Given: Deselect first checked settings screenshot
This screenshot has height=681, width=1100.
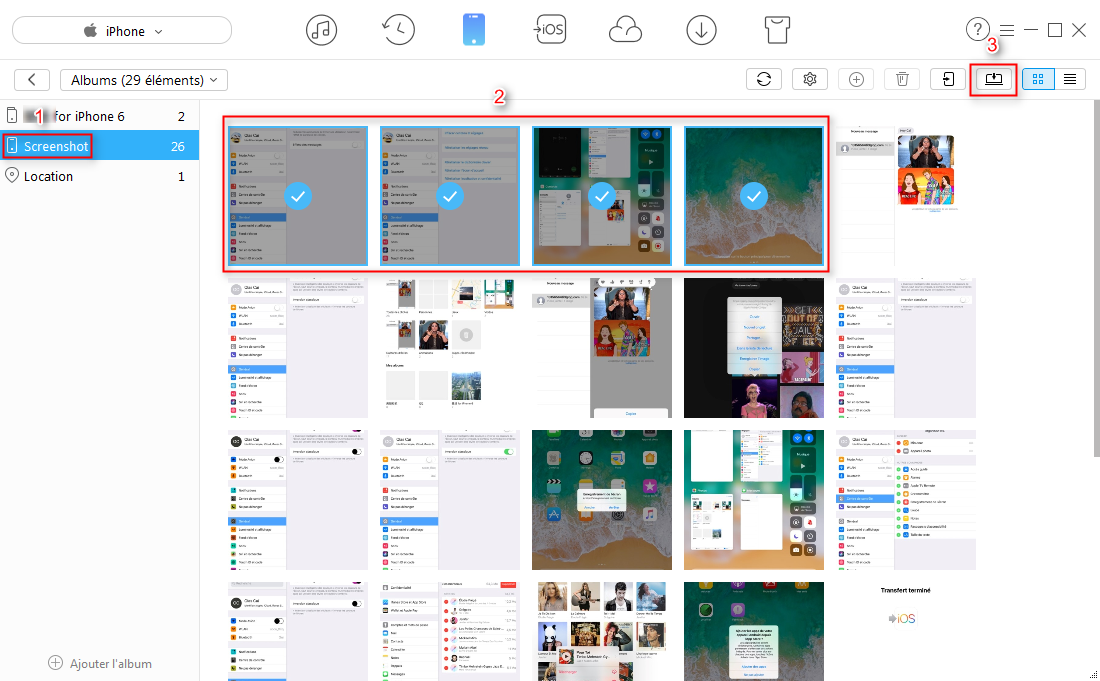Looking at the screenshot, I should pos(297,196).
